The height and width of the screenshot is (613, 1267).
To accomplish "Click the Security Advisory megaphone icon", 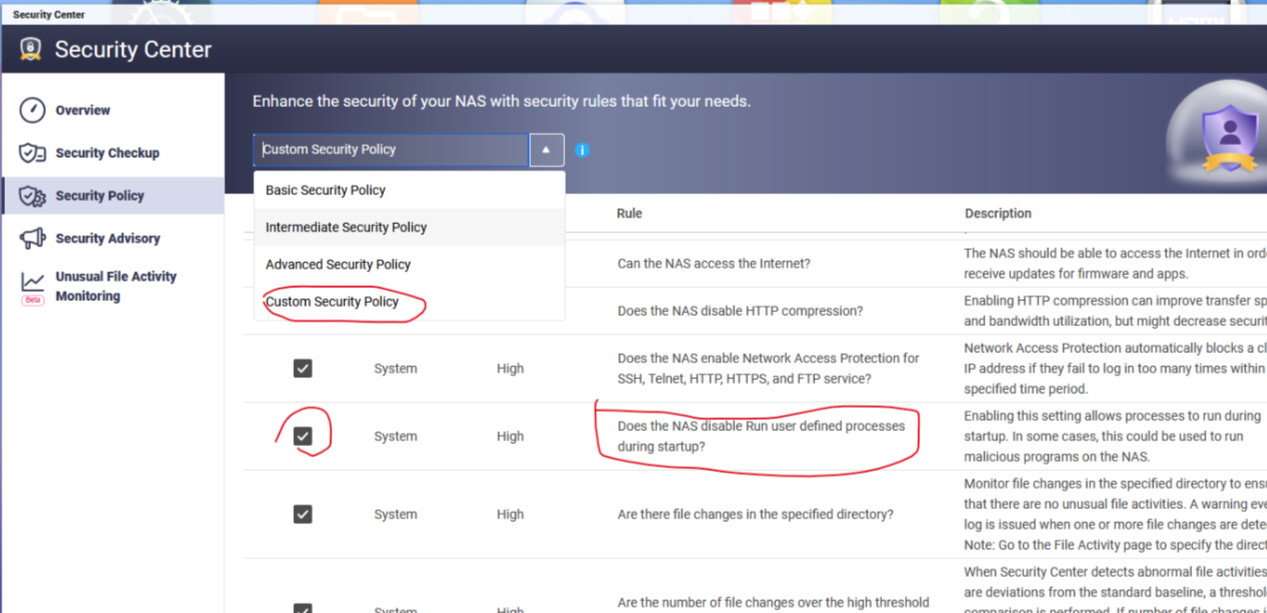I will [32, 238].
